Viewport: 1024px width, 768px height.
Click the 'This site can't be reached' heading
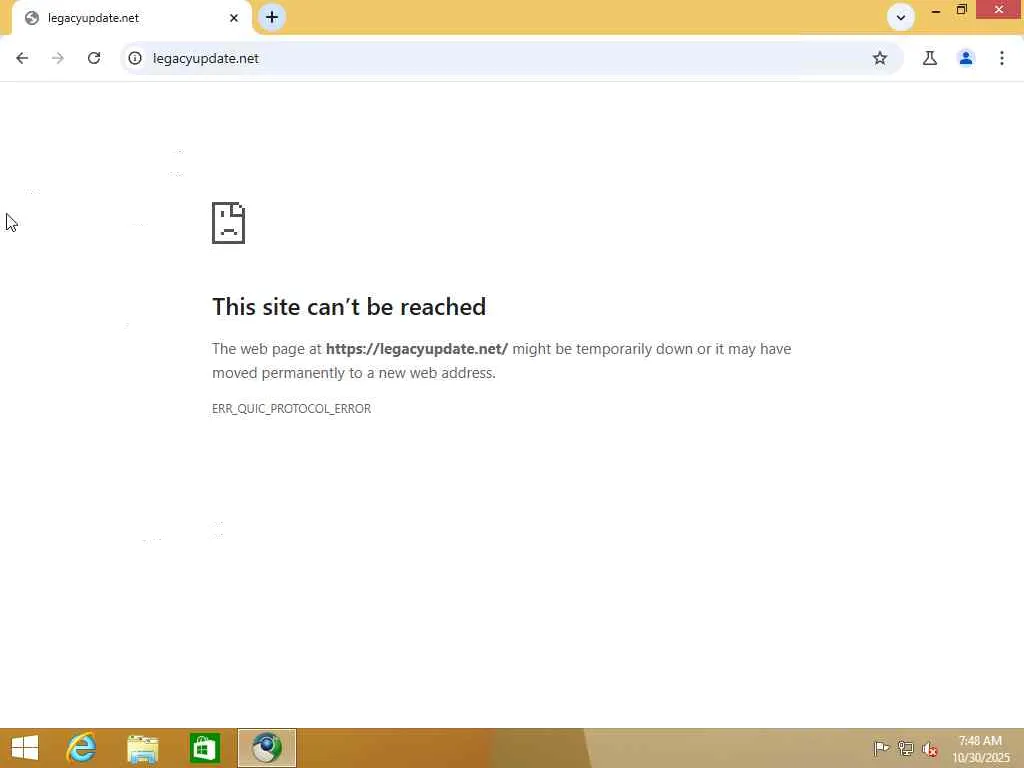[349, 307]
